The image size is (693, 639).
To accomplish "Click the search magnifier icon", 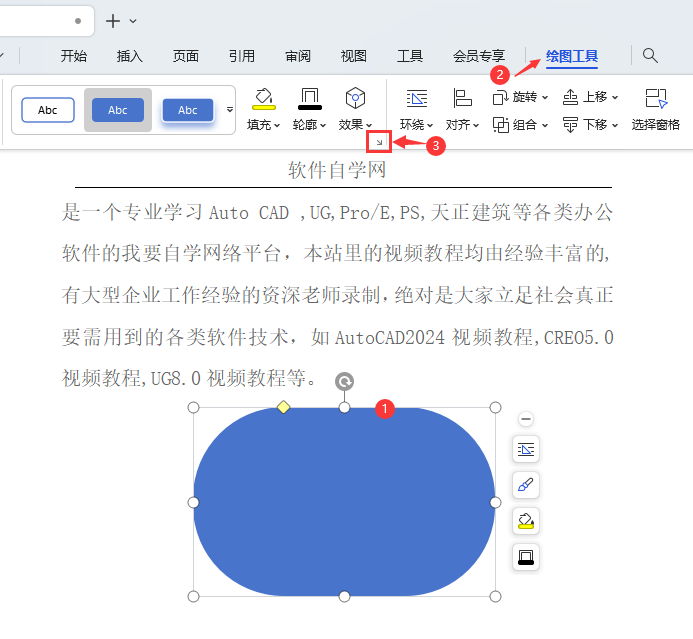I will pyautogui.click(x=650, y=56).
